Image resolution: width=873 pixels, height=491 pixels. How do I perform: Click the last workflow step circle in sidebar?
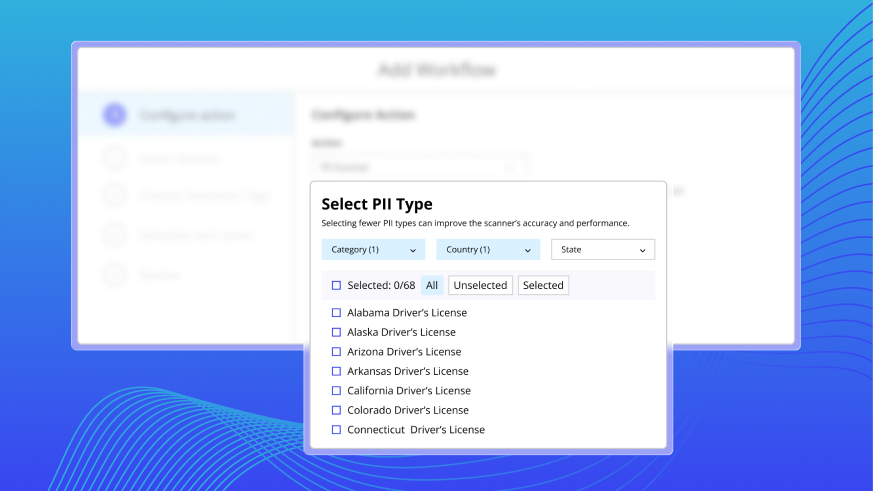[115, 273]
